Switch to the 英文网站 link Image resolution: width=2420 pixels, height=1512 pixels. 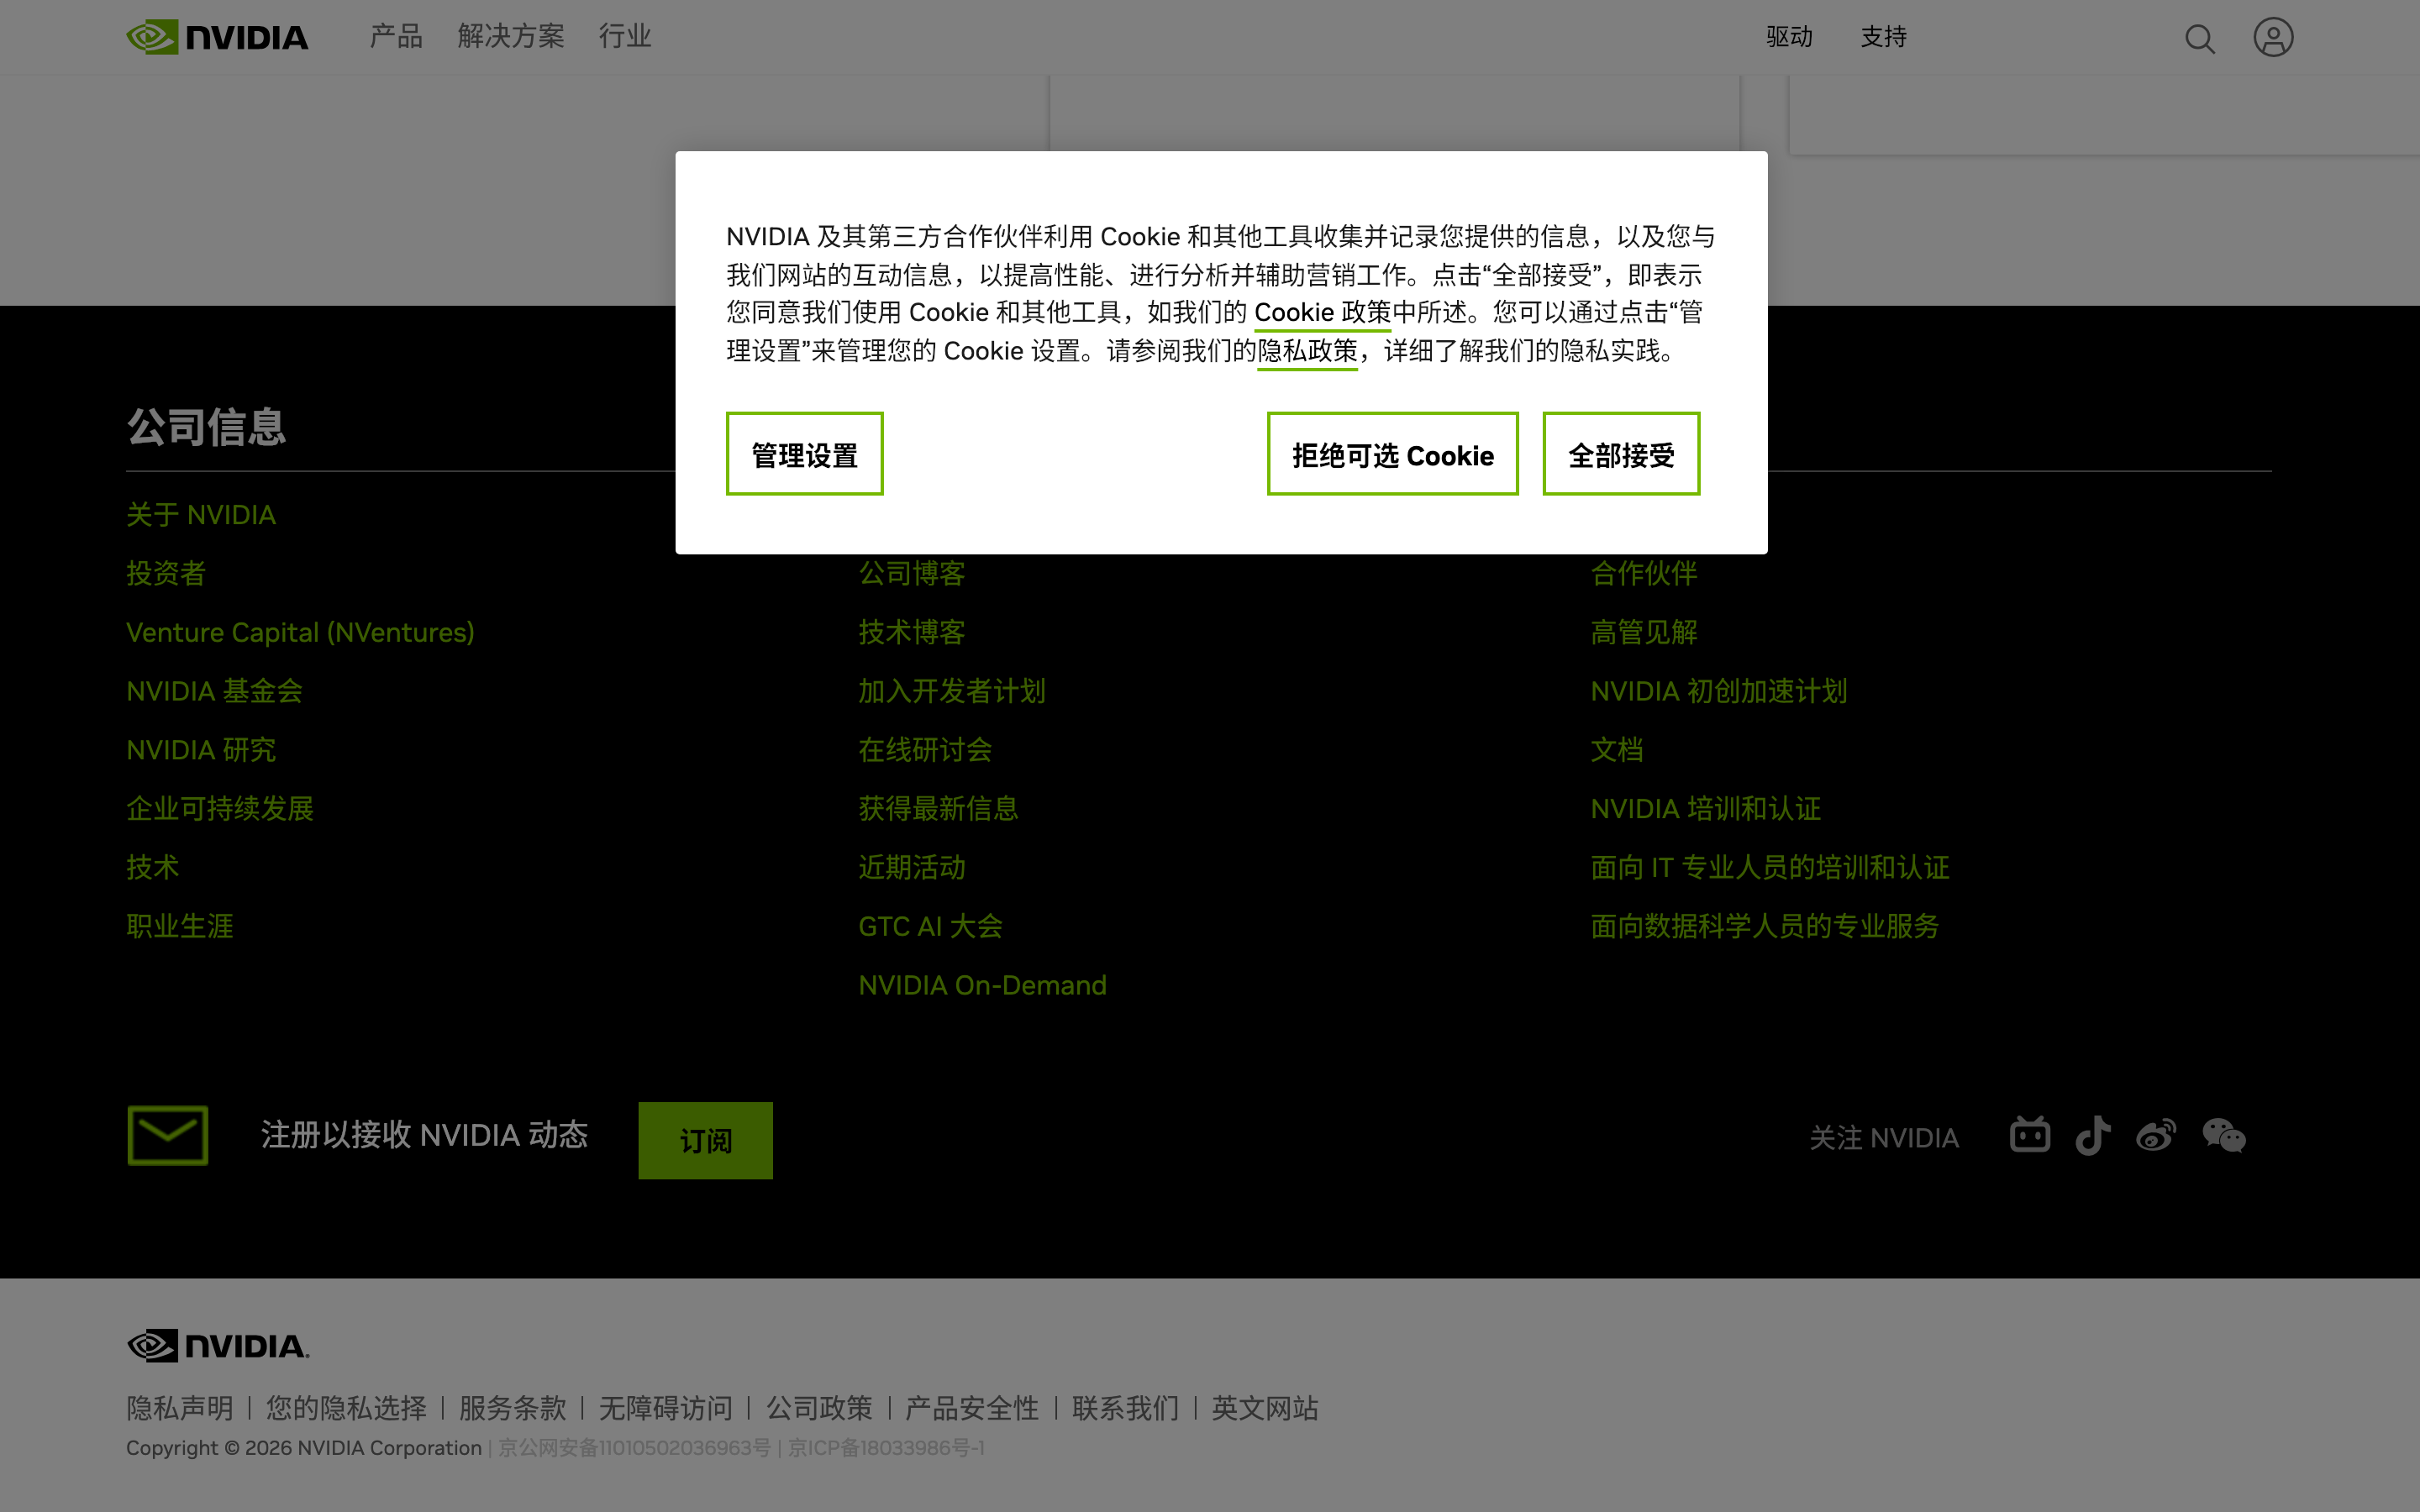pyautogui.click(x=1265, y=1408)
